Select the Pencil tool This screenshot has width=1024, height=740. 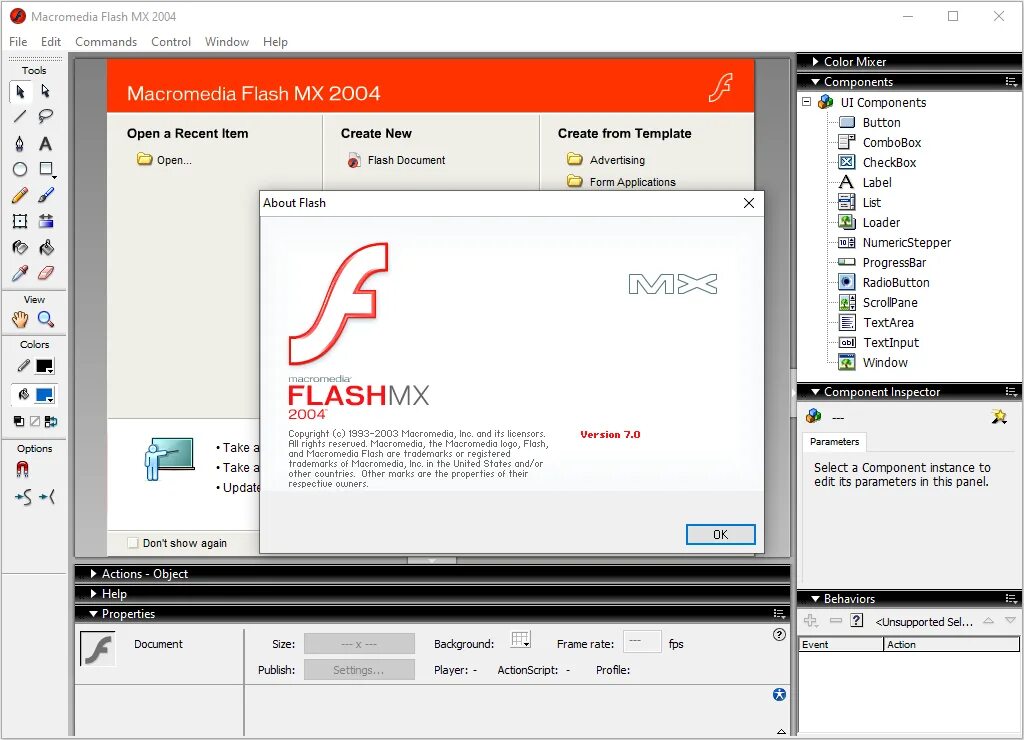(x=20, y=195)
